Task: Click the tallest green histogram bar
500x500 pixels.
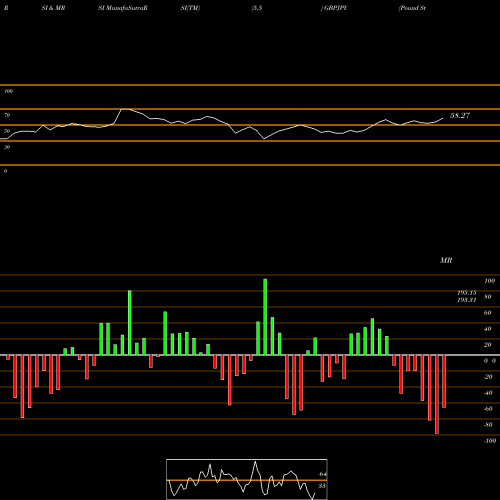Action: pyautogui.click(x=265, y=317)
